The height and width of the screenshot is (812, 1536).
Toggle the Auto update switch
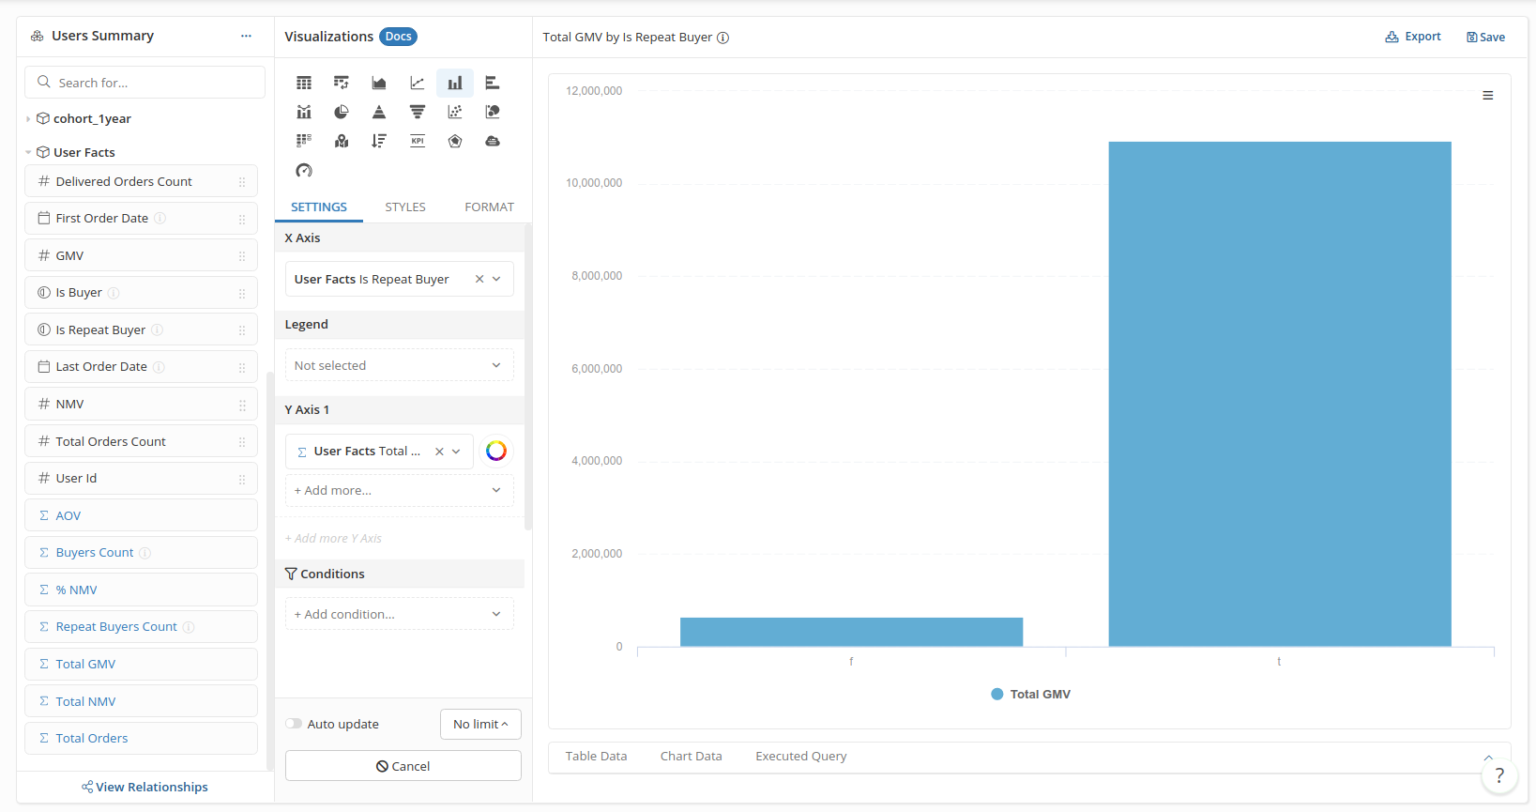pyautogui.click(x=294, y=724)
